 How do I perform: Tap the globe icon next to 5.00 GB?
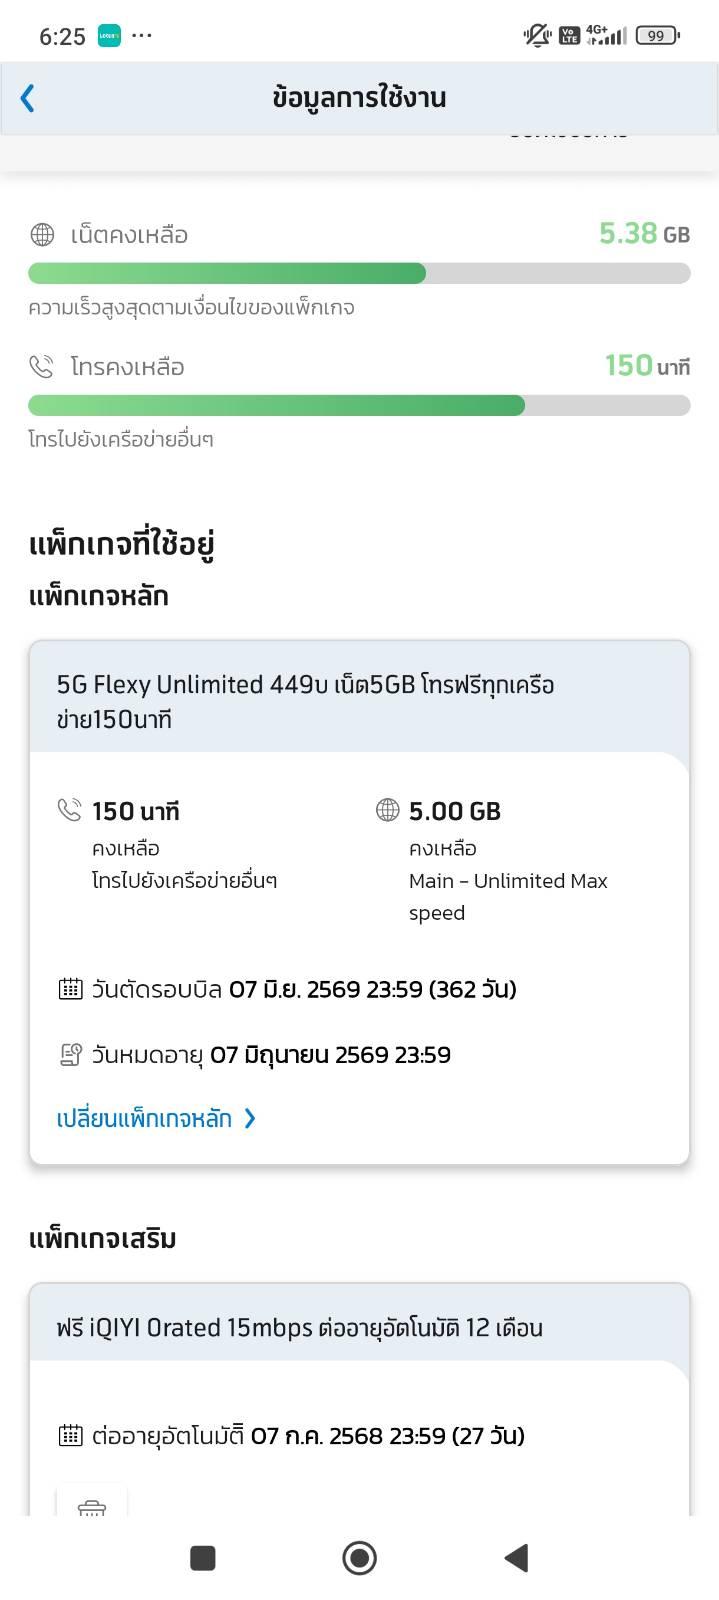(x=387, y=810)
